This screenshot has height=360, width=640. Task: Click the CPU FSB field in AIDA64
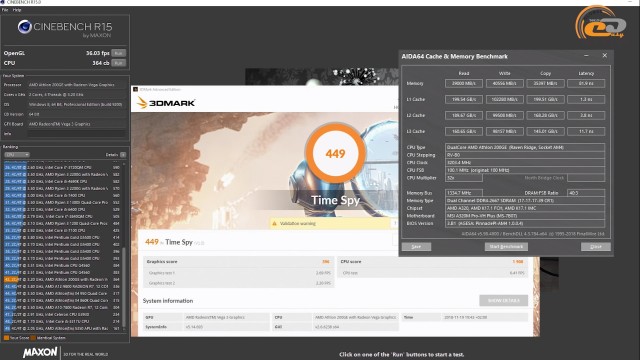[525, 170]
